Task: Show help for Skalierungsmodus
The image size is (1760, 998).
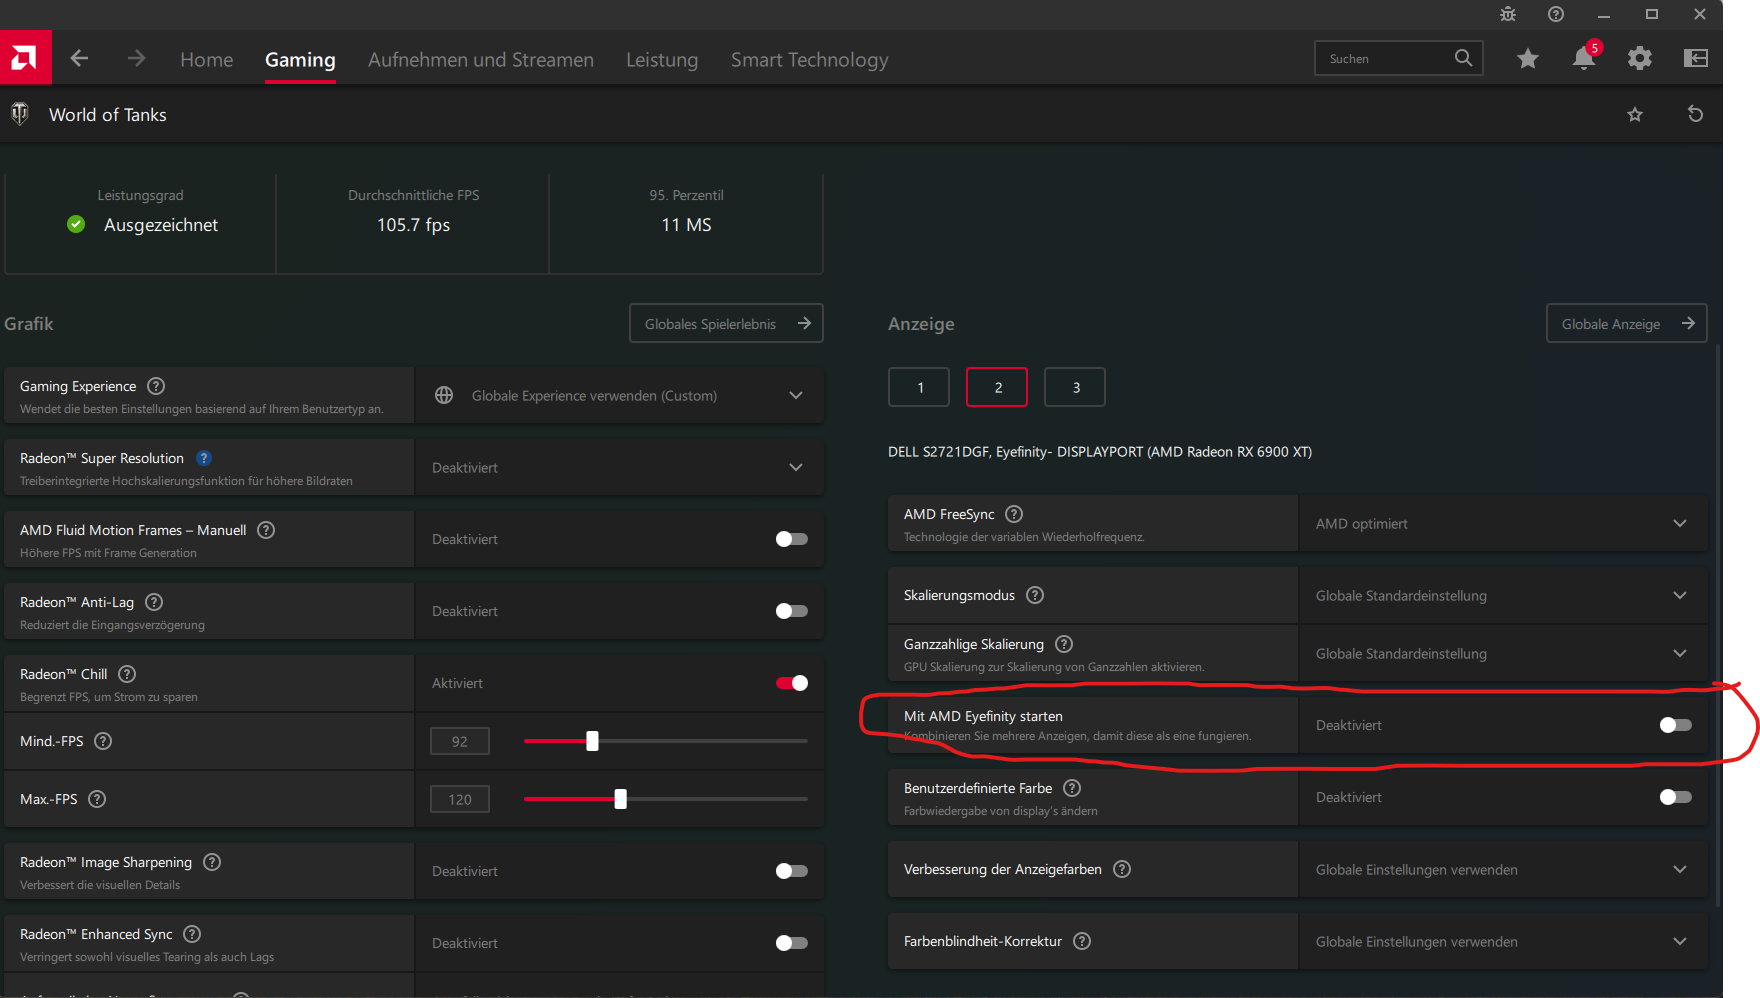Action: click(1035, 595)
